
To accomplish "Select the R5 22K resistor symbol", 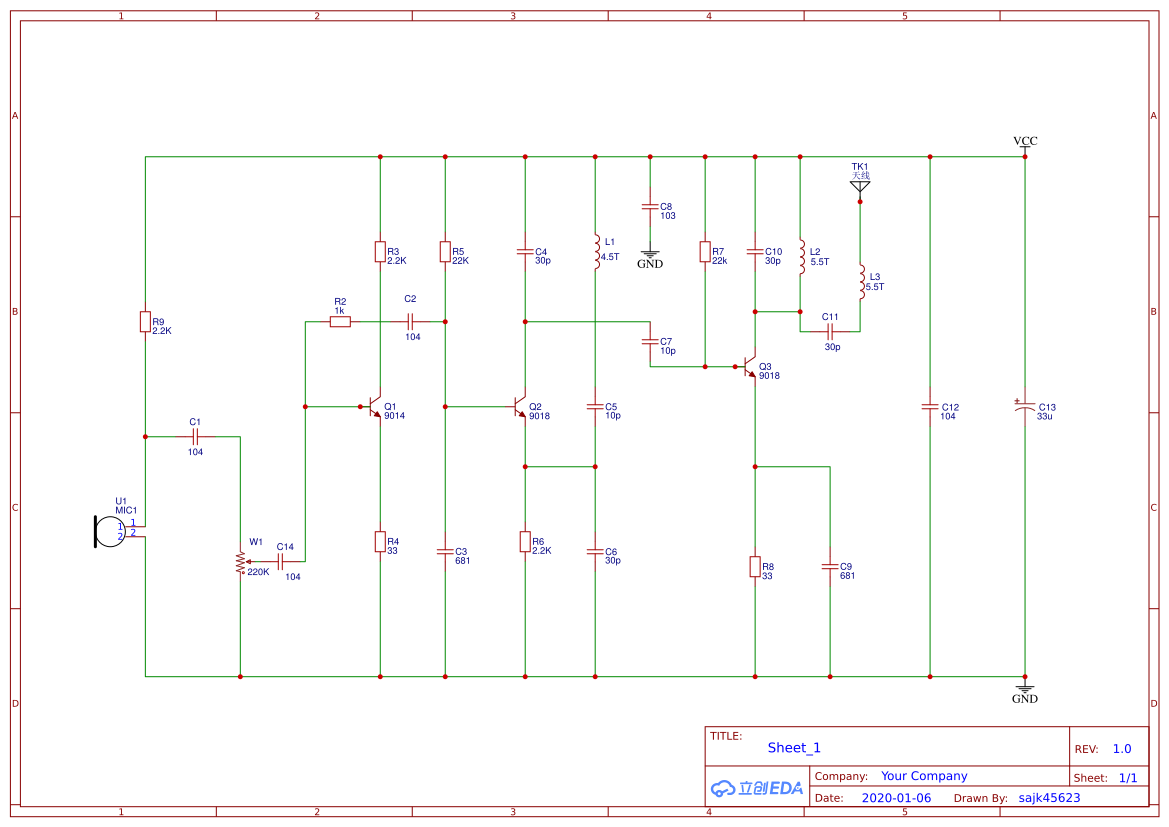I will [x=445, y=252].
